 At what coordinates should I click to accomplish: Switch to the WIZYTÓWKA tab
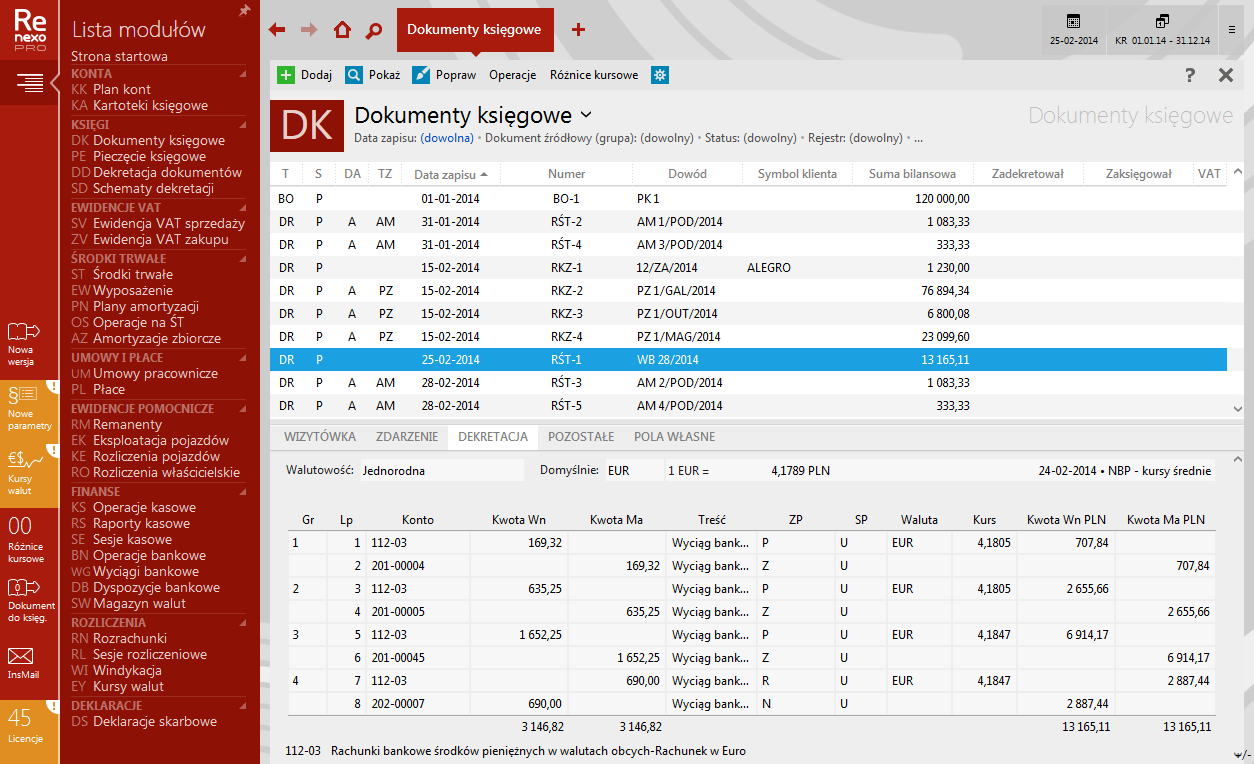[x=320, y=437]
